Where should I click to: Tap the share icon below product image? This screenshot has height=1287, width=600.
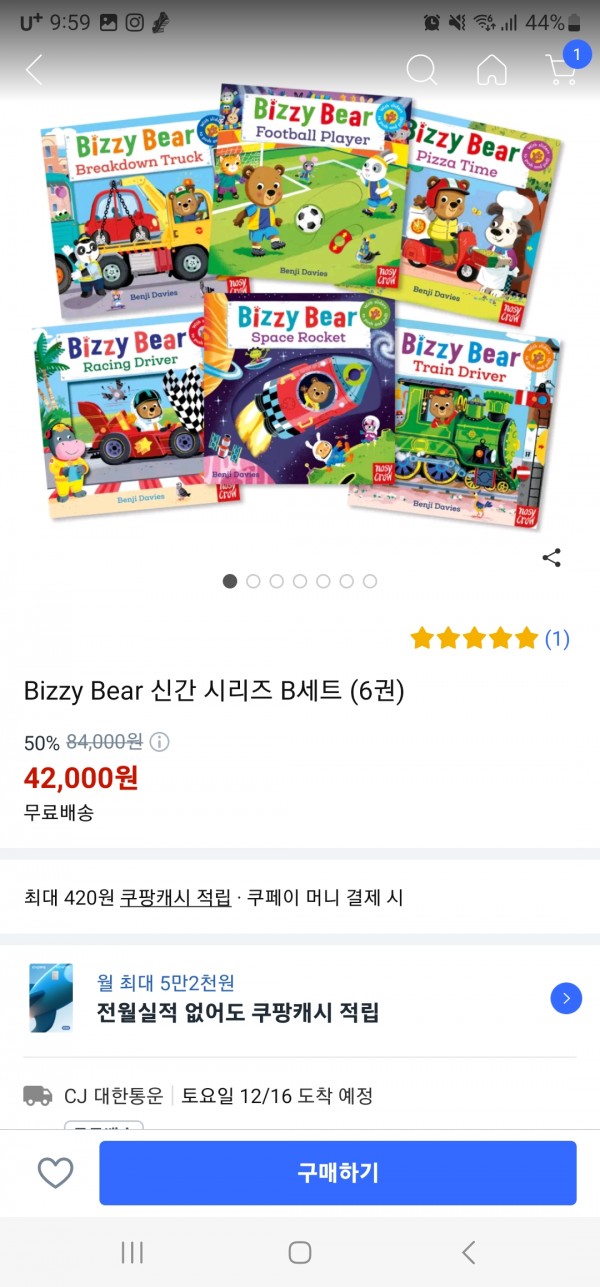551,558
